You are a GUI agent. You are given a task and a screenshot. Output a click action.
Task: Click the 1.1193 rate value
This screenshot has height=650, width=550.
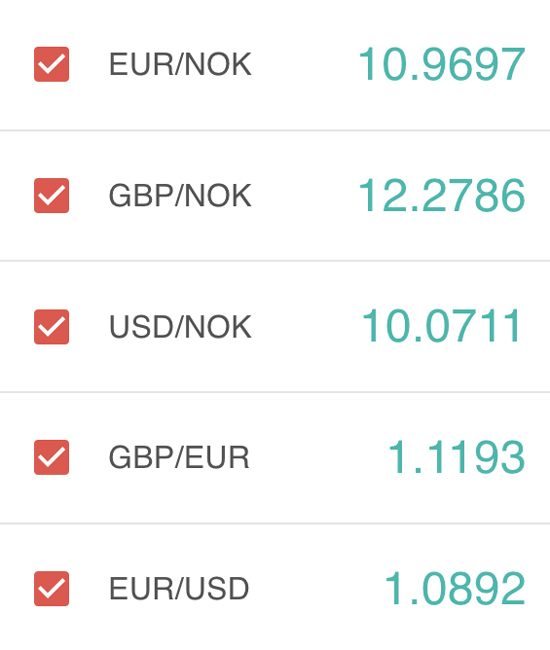coord(456,458)
